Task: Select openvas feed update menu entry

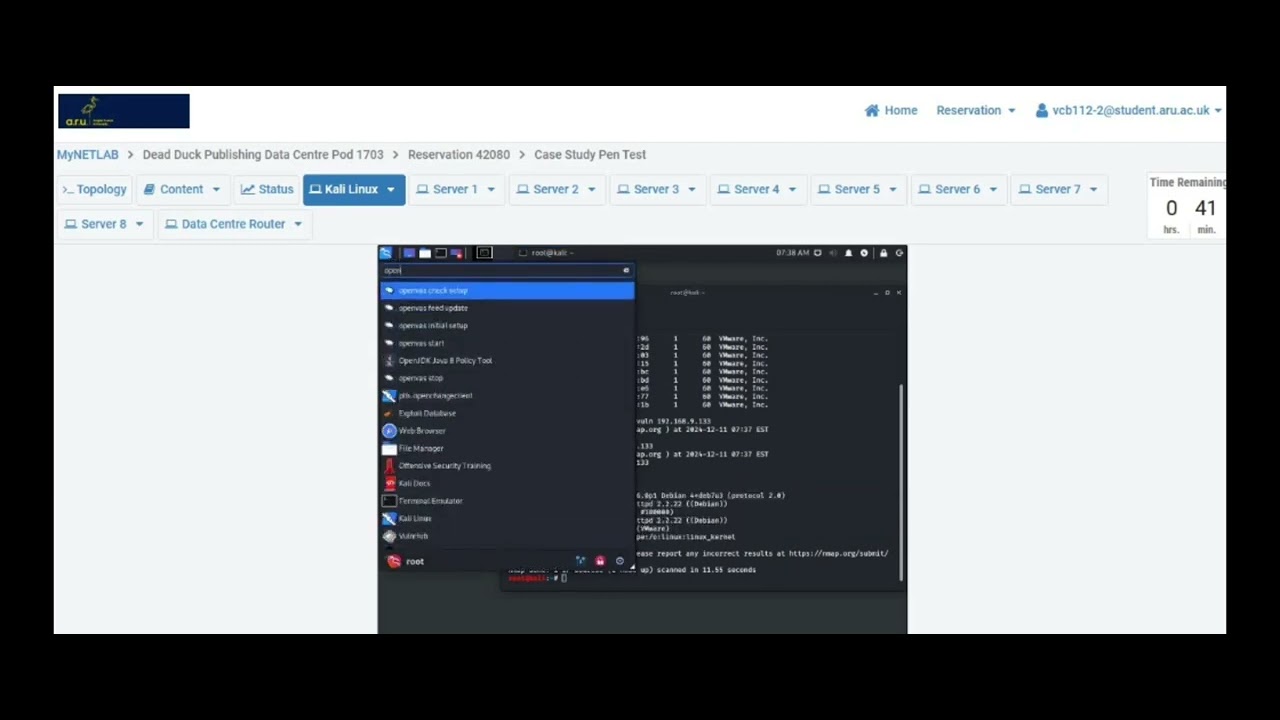Action: pos(507,308)
